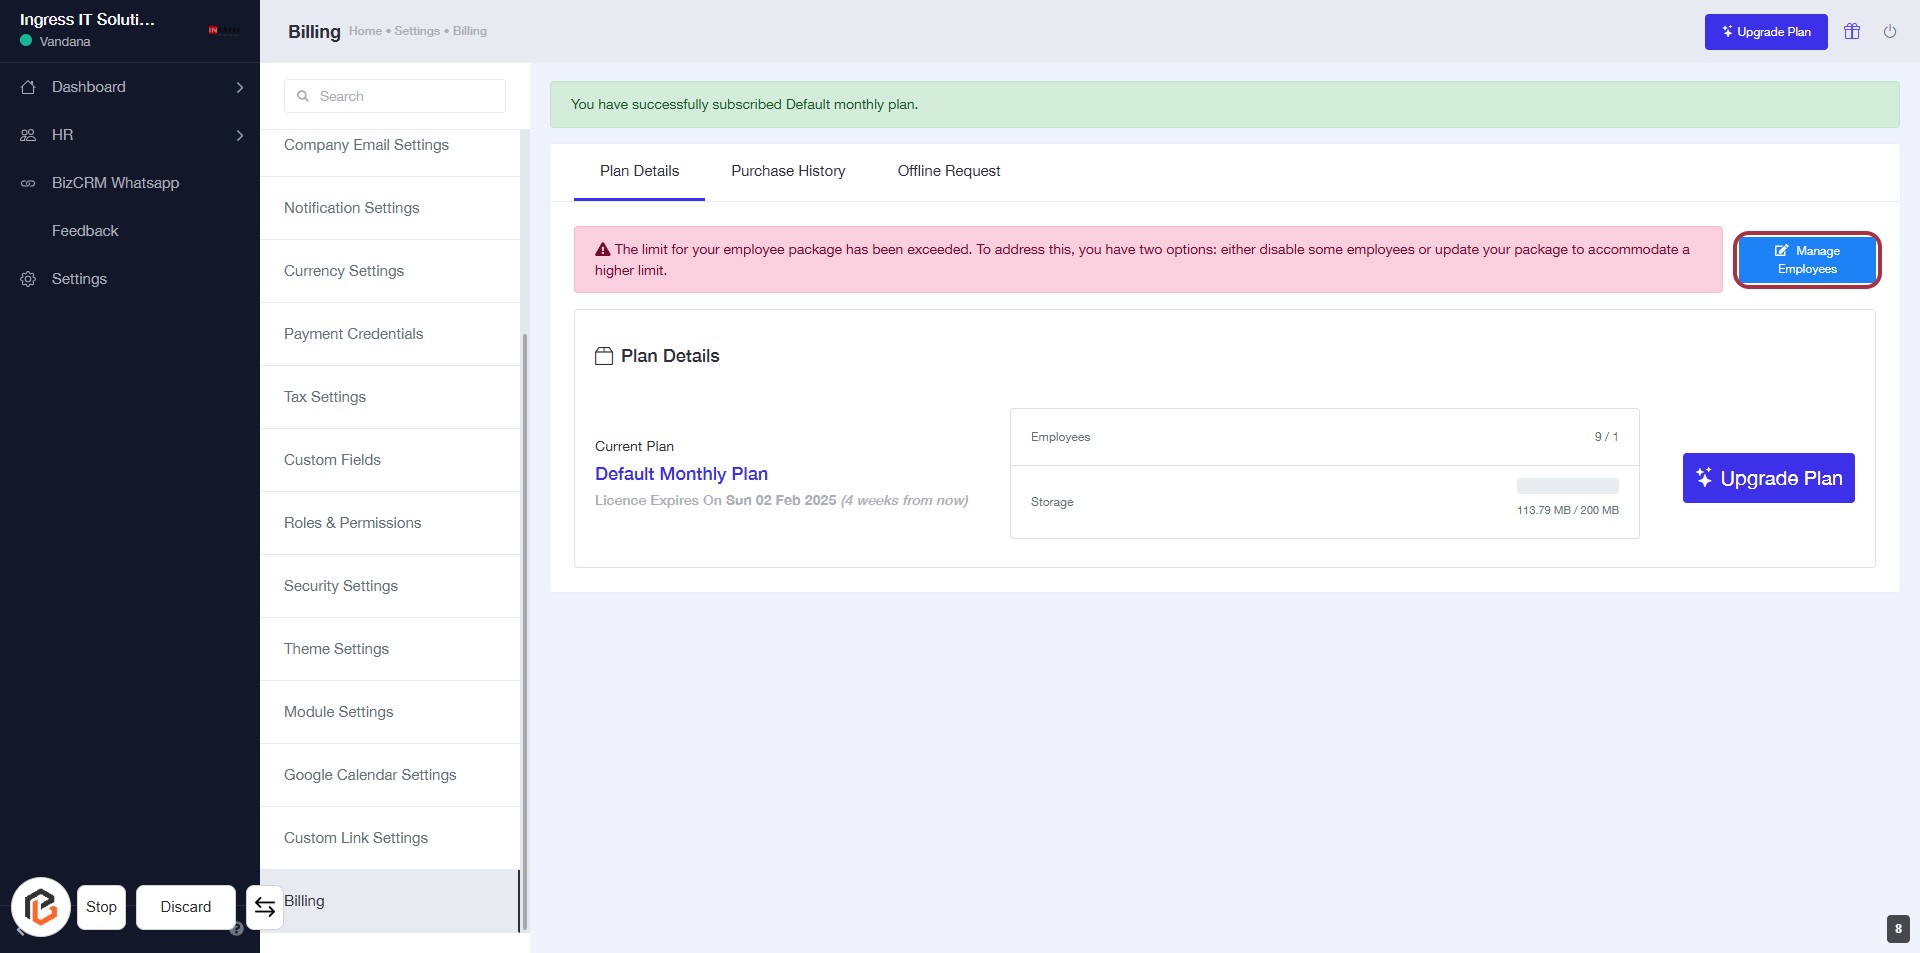
Task: Click the HR people icon in sidebar
Action: pyautogui.click(x=28, y=135)
